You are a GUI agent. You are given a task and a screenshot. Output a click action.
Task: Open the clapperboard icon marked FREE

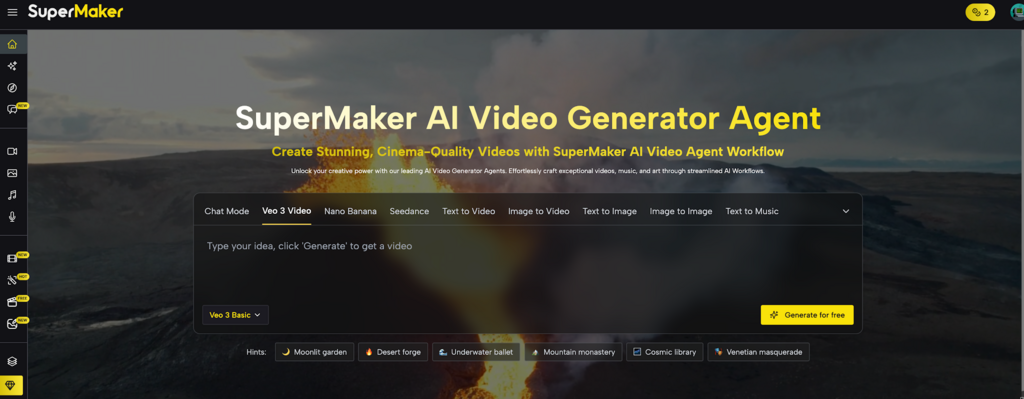12,302
